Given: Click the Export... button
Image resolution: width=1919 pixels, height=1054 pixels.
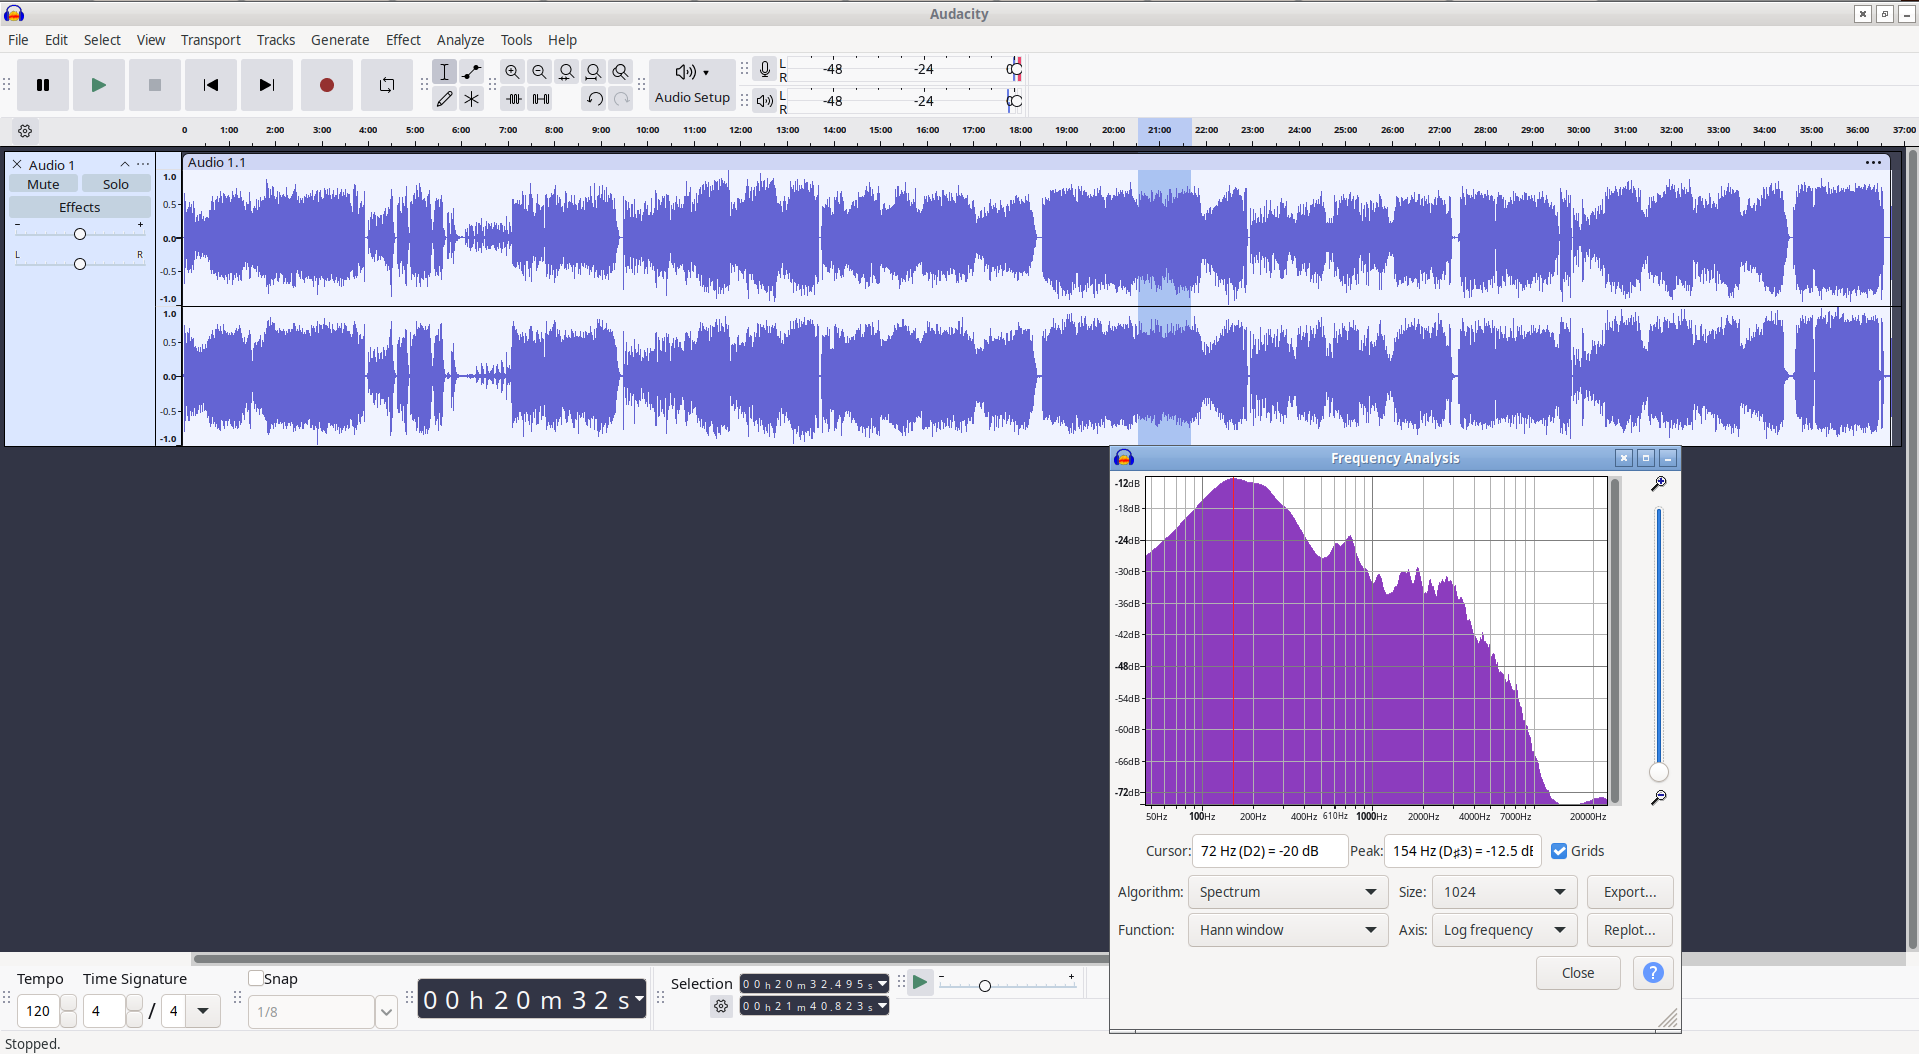Looking at the screenshot, I should pos(1630,892).
